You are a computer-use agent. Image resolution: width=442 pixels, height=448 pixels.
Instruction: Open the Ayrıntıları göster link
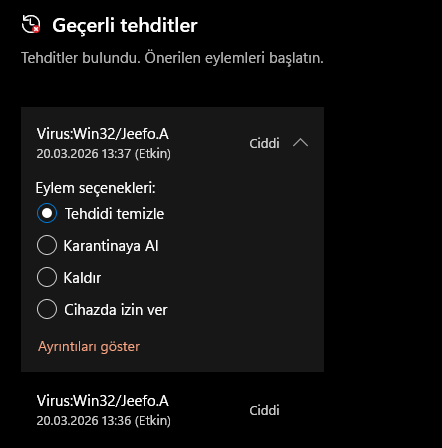tap(89, 347)
